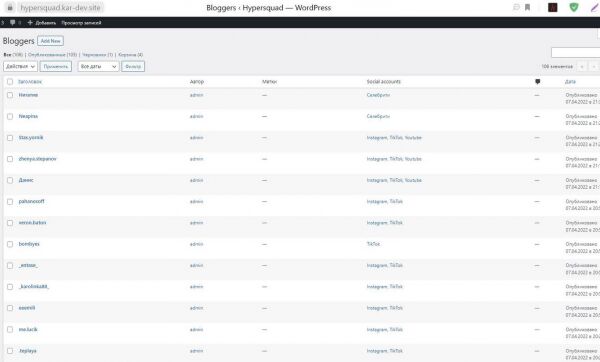Check the box for bombyes row
The width and height of the screenshot is (600, 362).
click(10, 244)
